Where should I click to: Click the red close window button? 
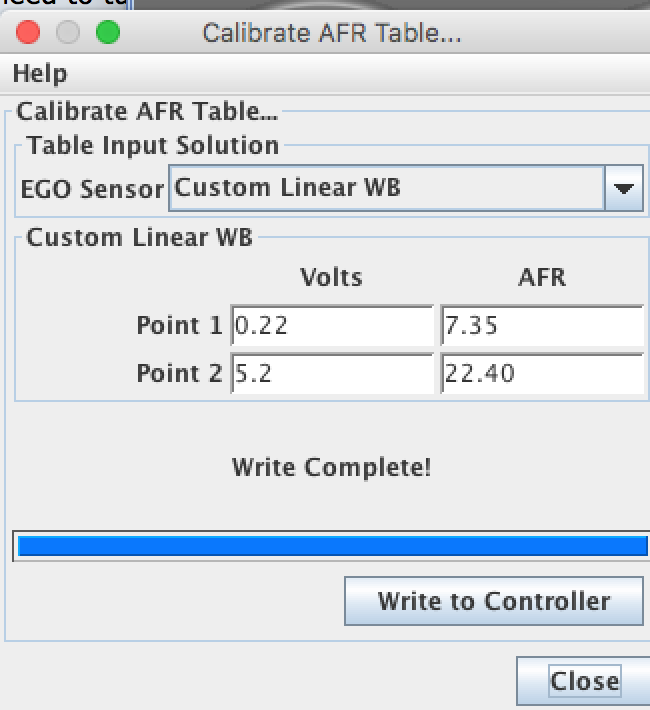point(28,33)
